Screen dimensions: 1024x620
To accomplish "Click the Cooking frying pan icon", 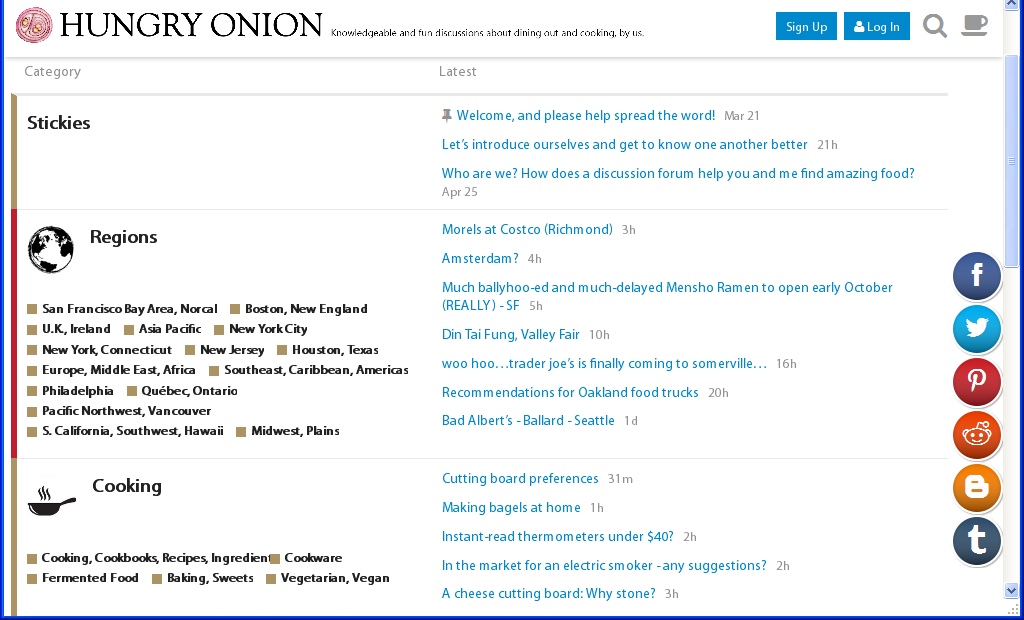I will (x=52, y=500).
